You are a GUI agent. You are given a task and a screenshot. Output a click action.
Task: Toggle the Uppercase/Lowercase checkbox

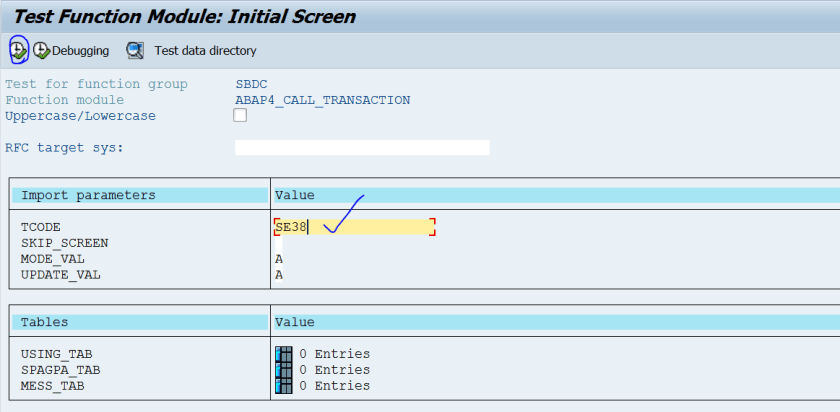coord(240,116)
